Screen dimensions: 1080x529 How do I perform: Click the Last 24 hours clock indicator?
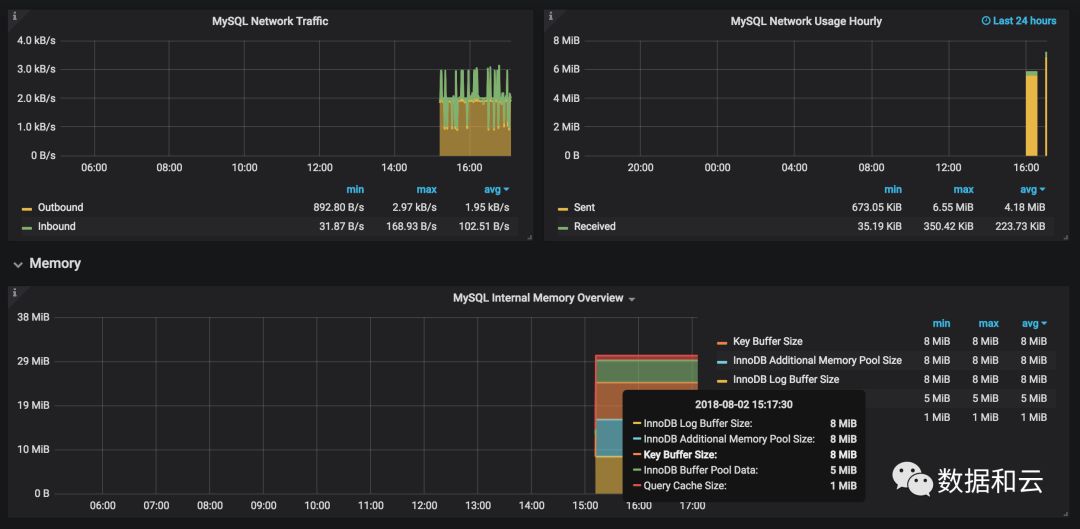(1018, 21)
